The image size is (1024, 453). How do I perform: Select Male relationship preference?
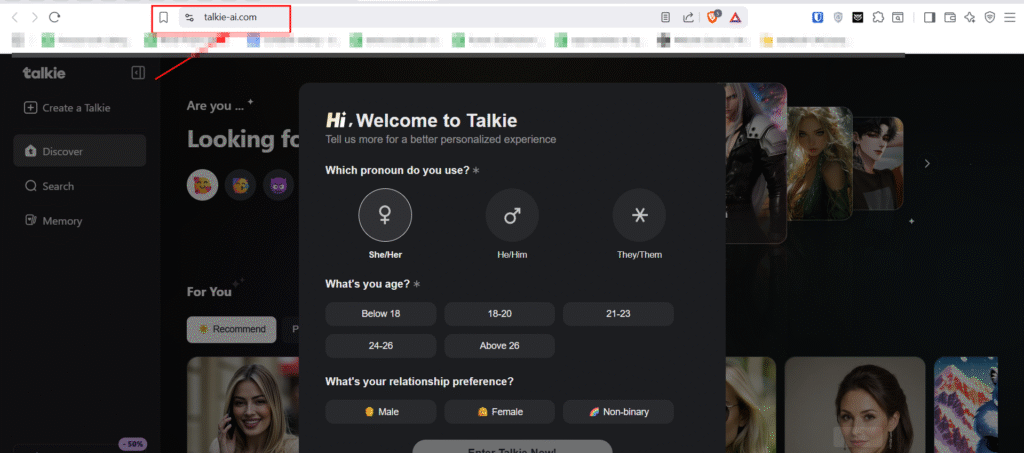[381, 412]
